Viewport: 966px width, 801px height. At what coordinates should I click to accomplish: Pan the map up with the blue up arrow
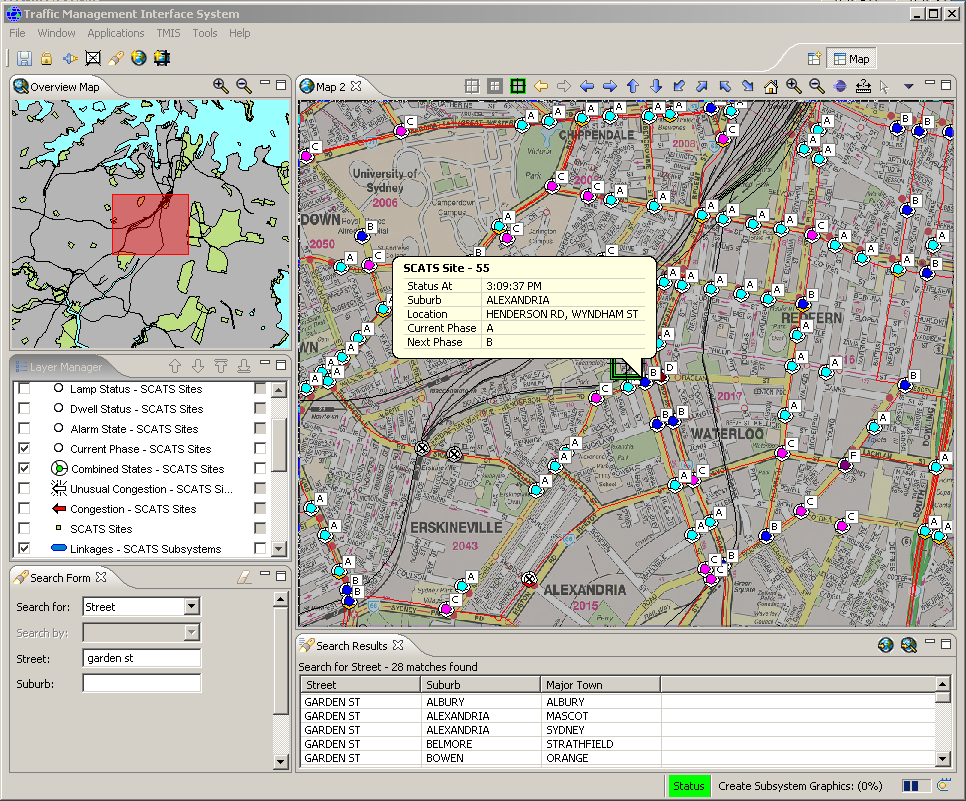[x=633, y=87]
